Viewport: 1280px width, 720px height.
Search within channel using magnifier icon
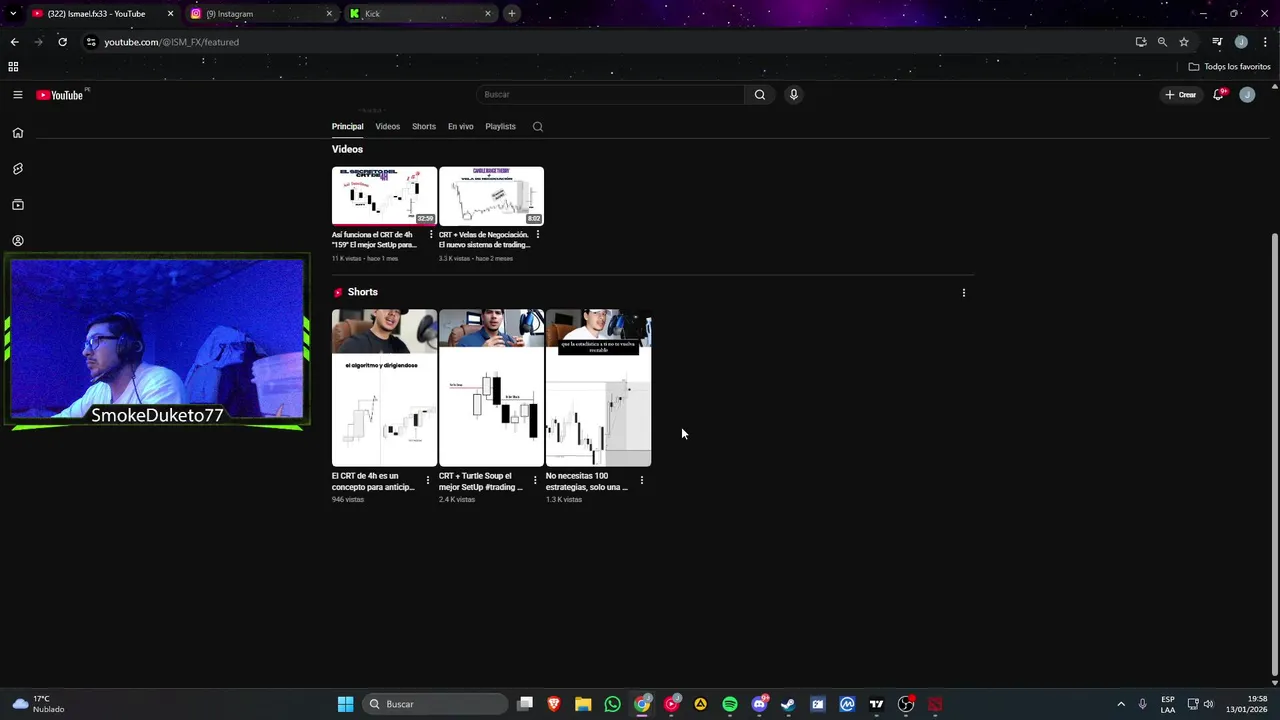538,127
